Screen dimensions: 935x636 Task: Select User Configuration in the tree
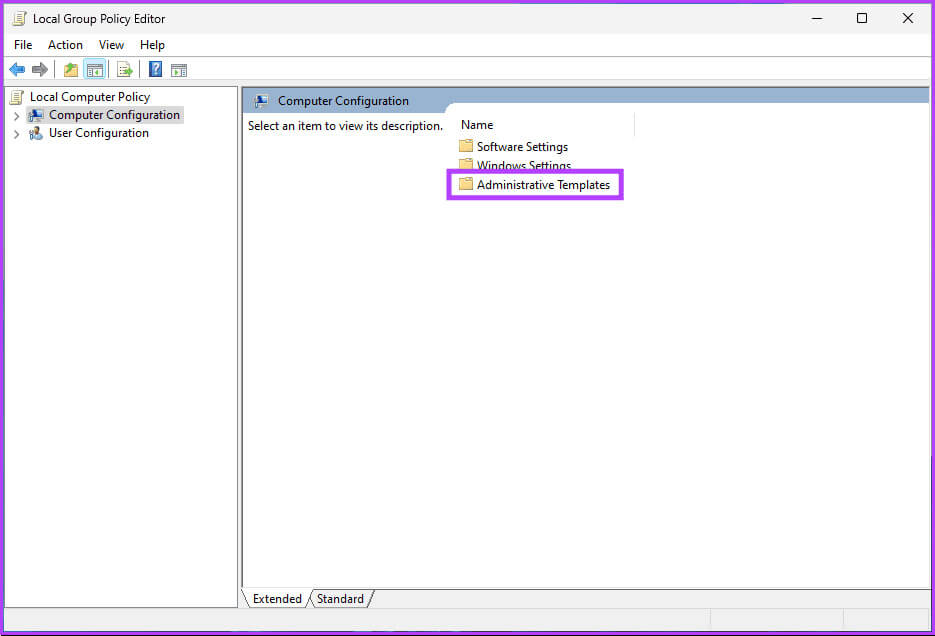pyautogui.click(x=99, y=133)
